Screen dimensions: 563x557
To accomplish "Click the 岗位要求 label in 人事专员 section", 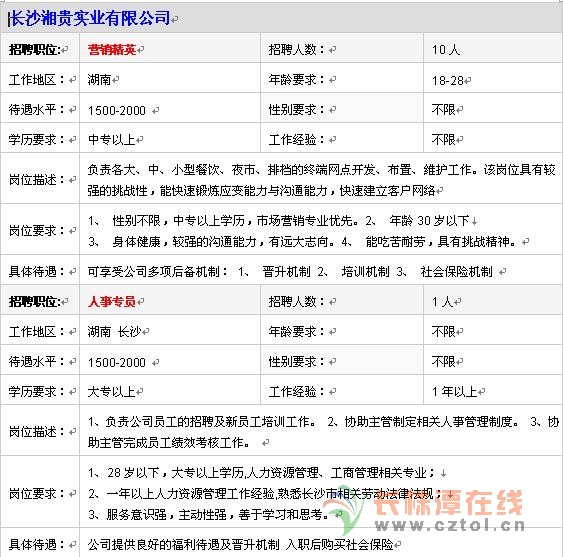I will click(x=37, y=494).
